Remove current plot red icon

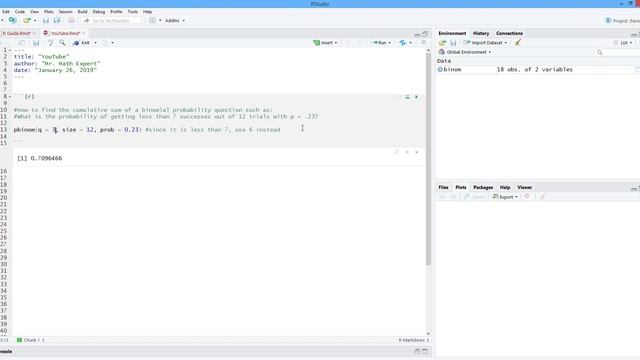pos(527,197)
